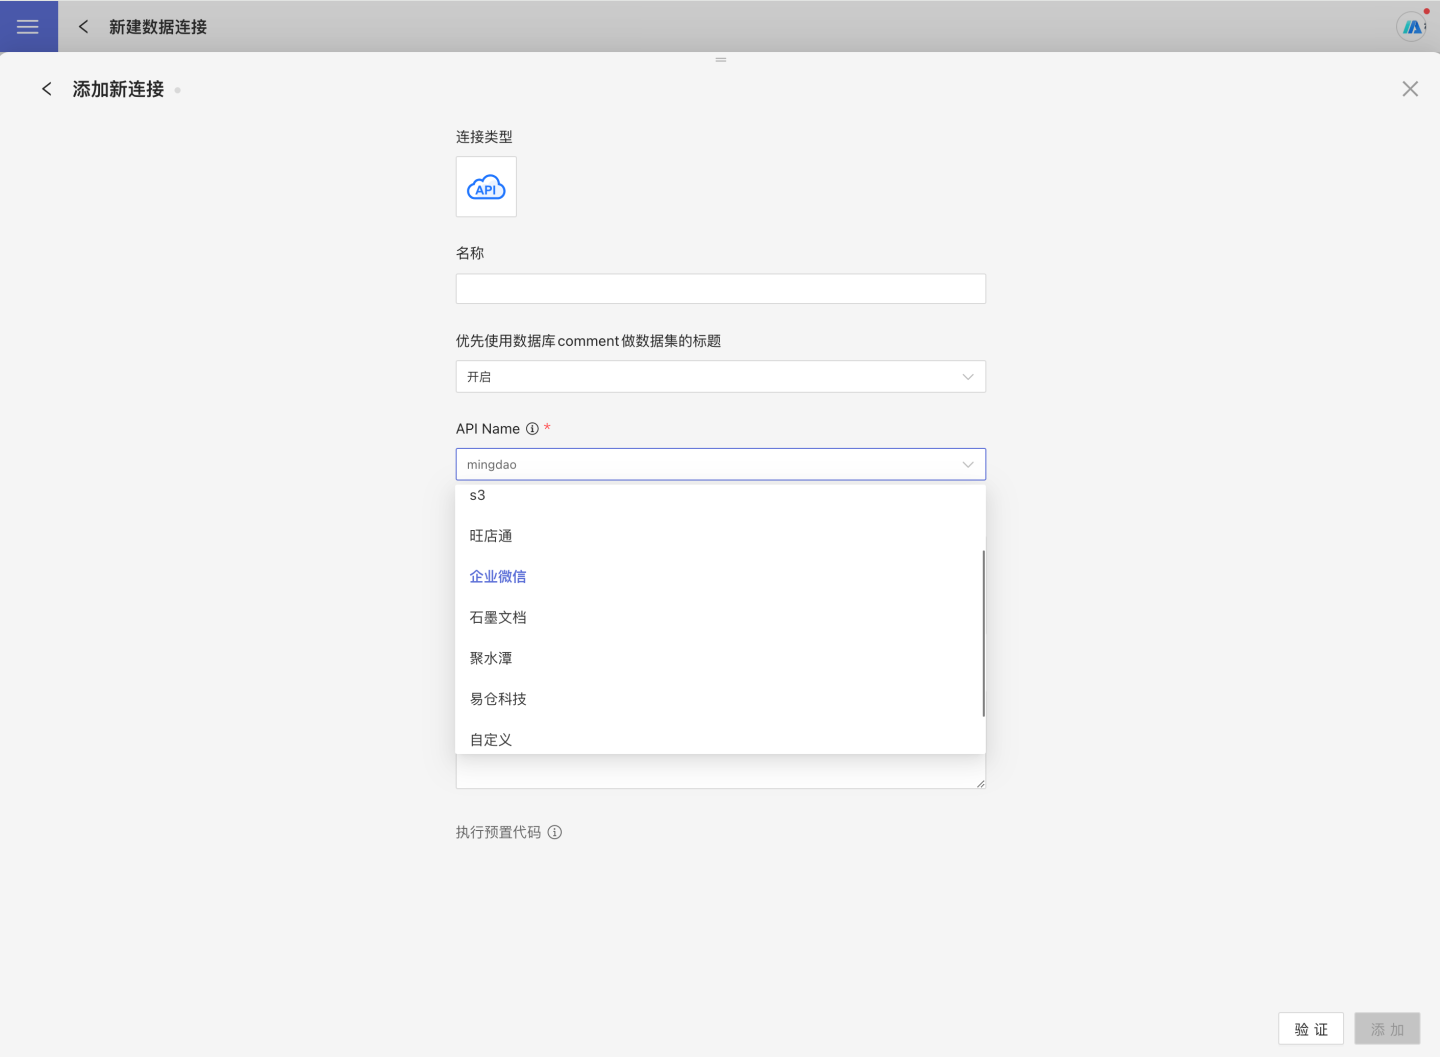
Task: Open the comment title 开启 dropdown
Action: tap(720, 377)
